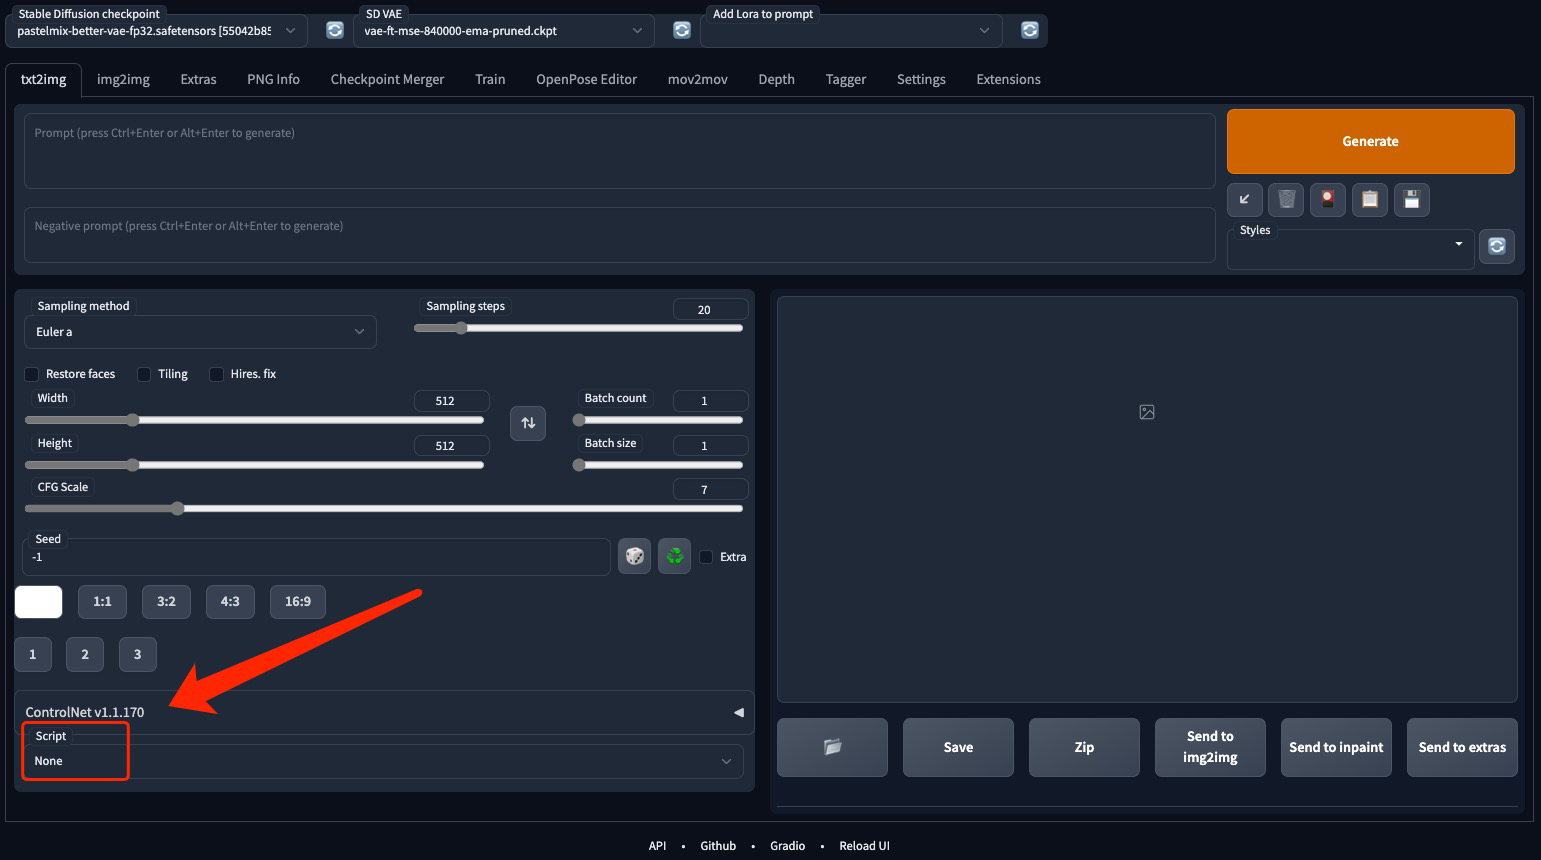Open the Sampling method dropdown
This screenshot has height=860, width=1541.
tap(200, 332)
